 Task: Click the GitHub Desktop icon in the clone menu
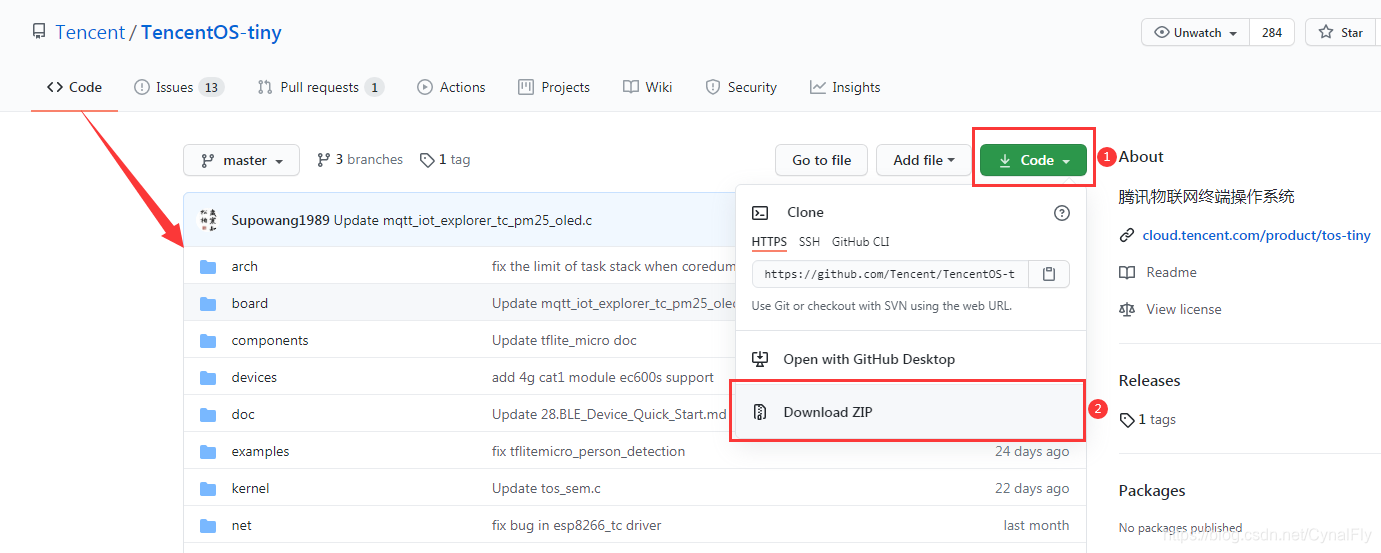tap(760, 359)
